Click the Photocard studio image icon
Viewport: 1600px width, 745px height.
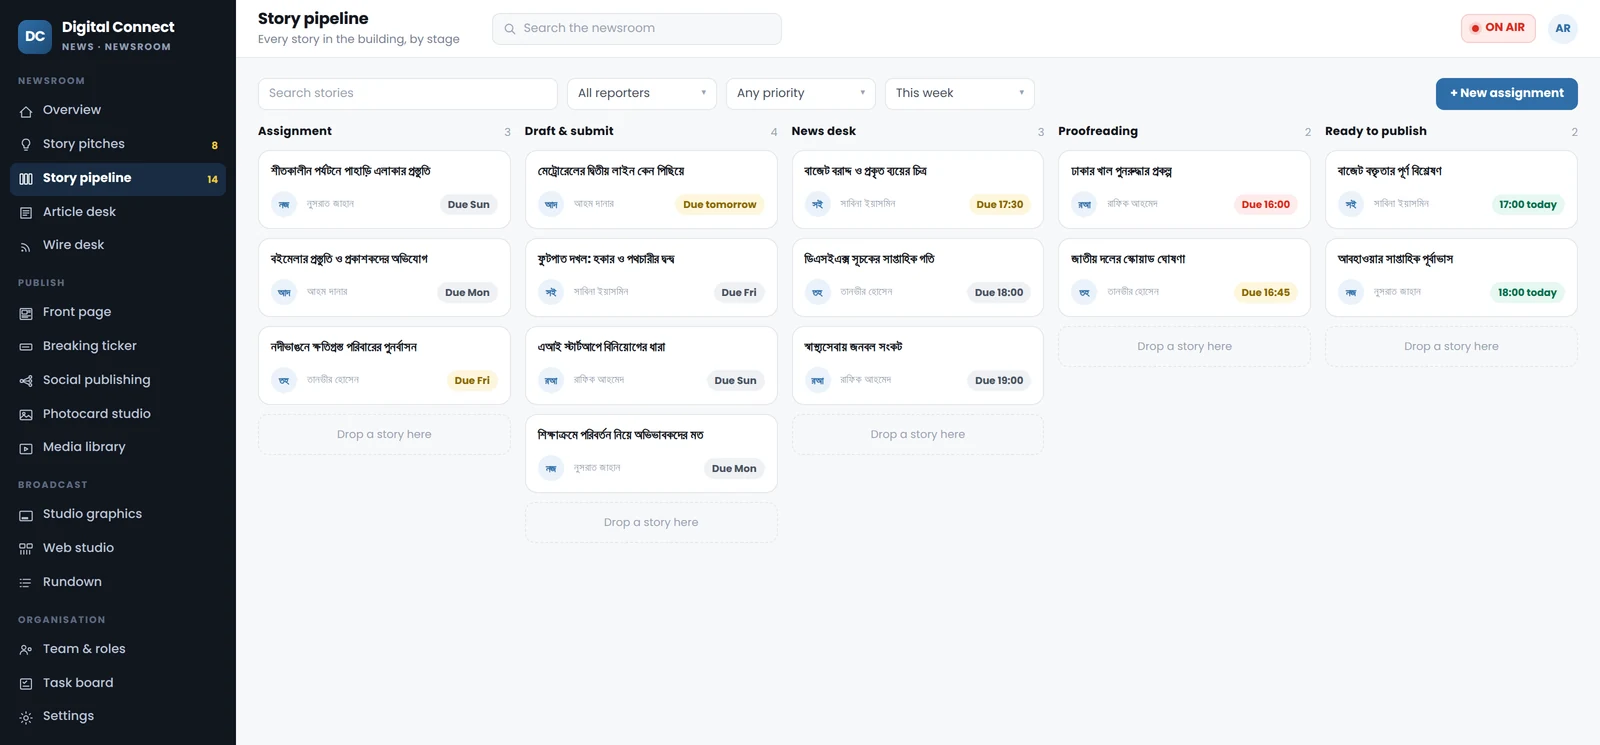click(x=26, y=415)
